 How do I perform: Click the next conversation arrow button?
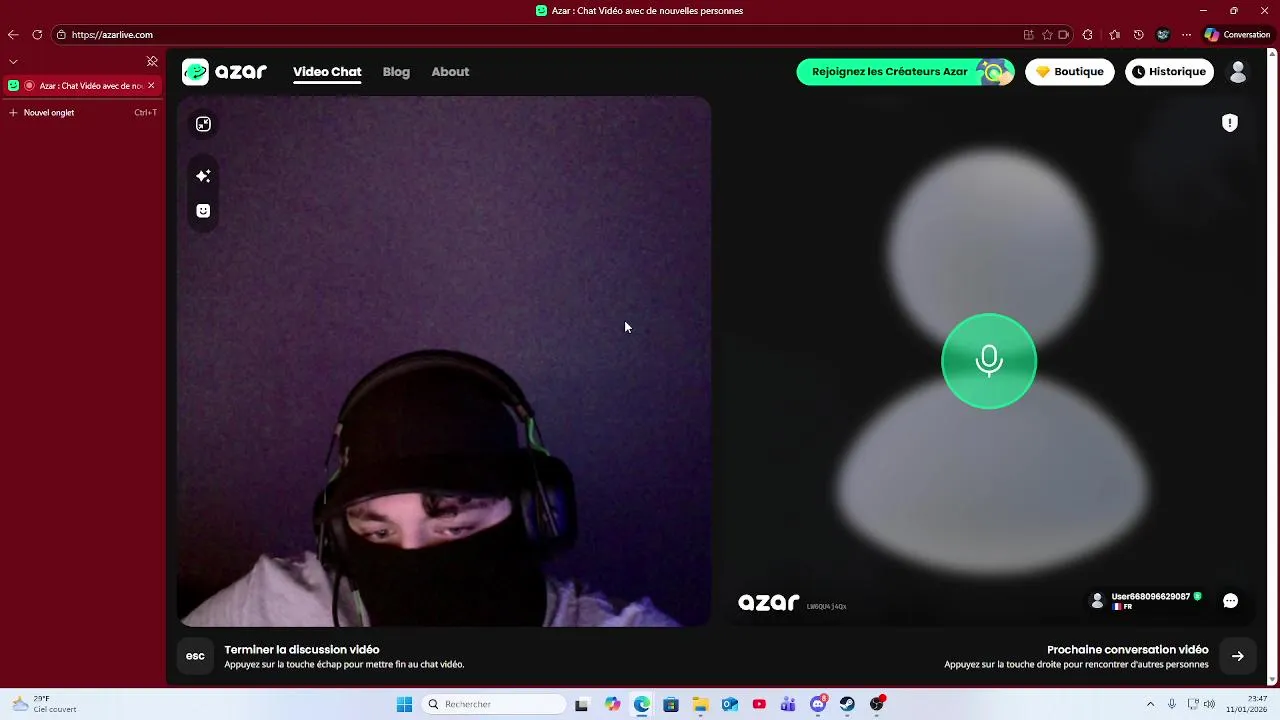(x=1238, y=656)
